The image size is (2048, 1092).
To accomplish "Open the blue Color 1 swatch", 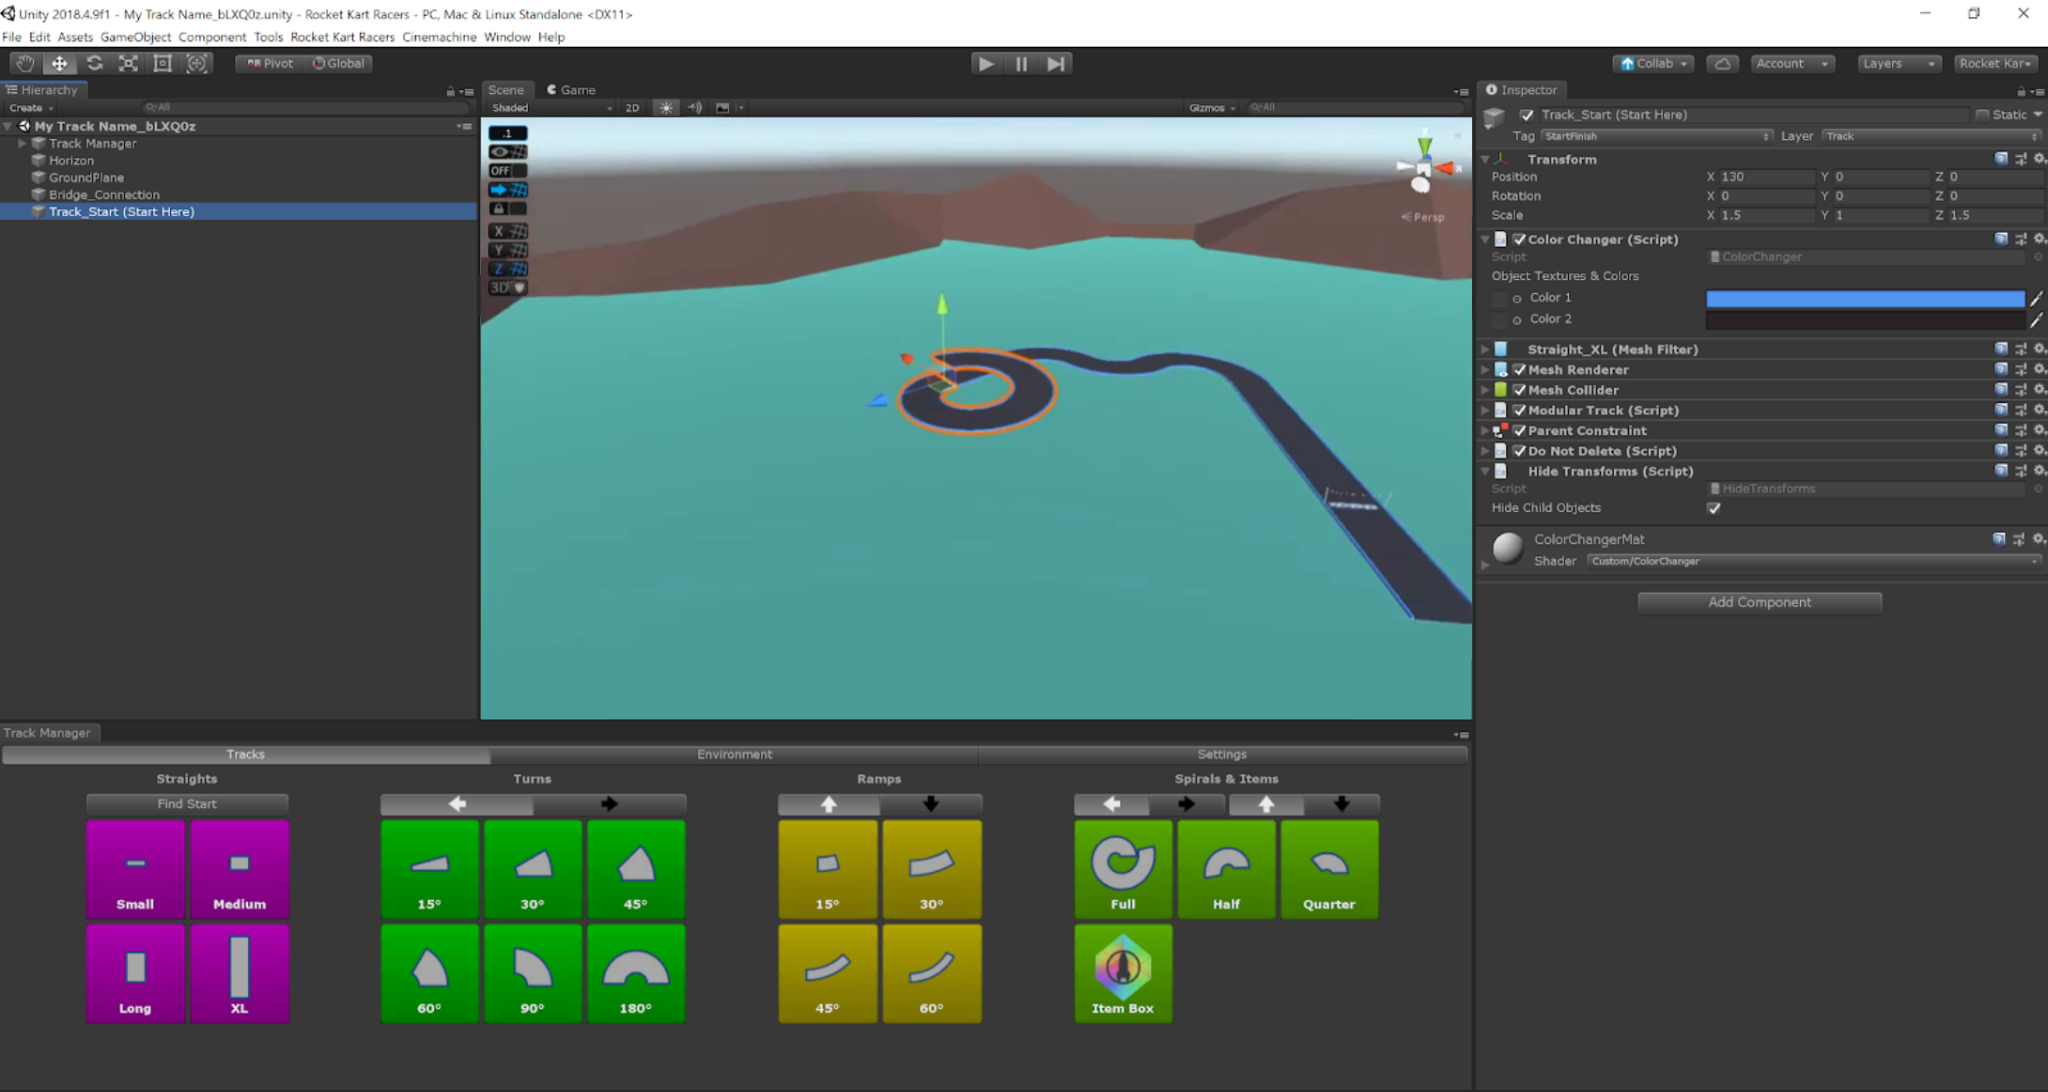I will tap(1864, 298).
